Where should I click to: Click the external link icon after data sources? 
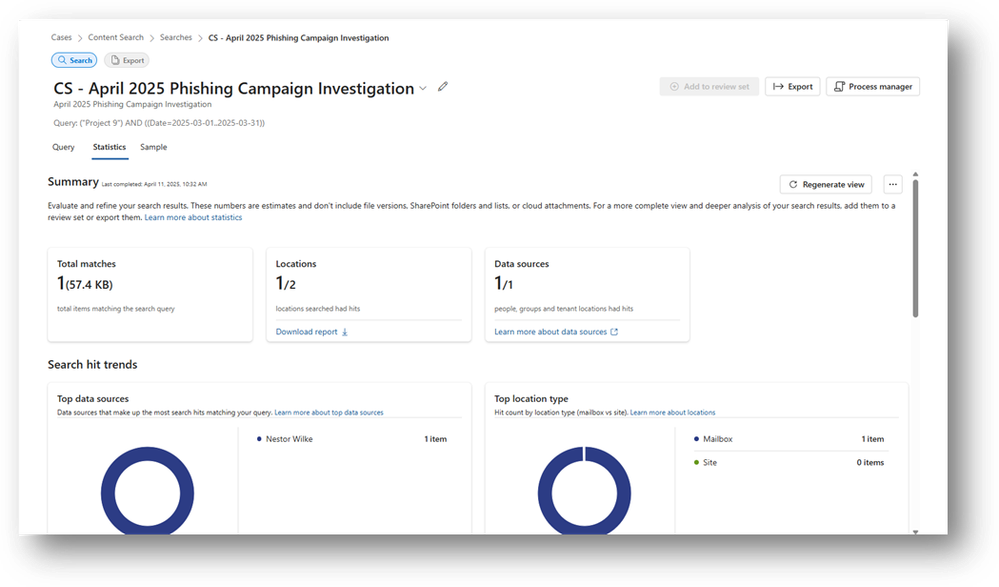click(x=614, y=332)
